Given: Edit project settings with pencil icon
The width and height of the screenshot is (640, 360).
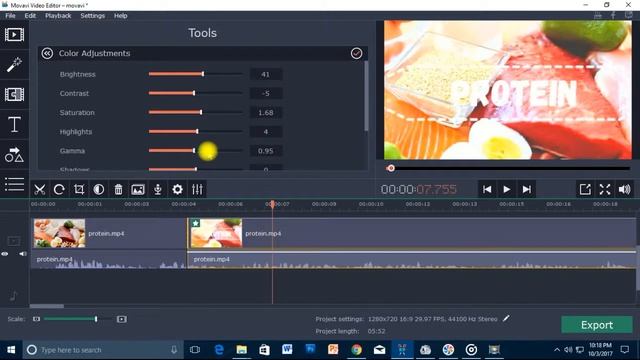Looking at the screenshot, I should point(506,318).
